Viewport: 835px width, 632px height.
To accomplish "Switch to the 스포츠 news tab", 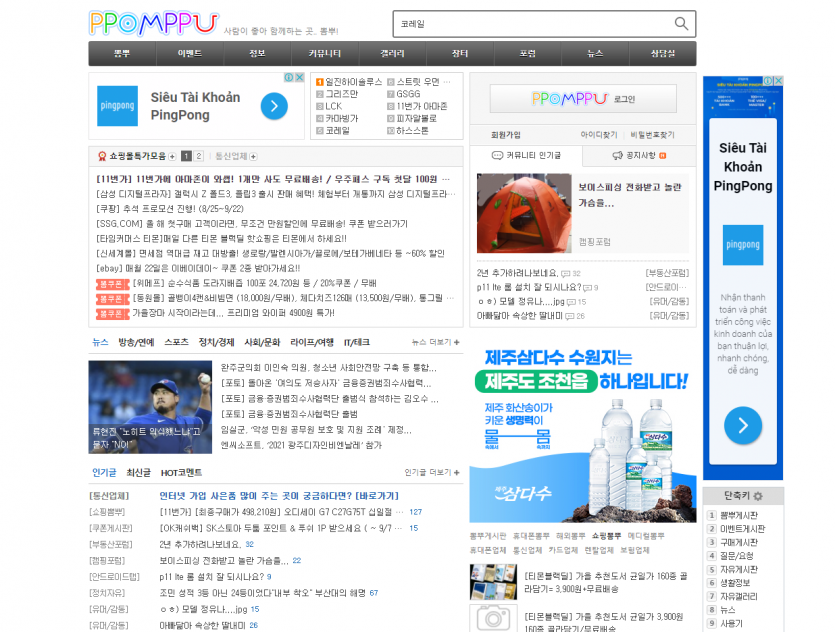I will [176, 342].
